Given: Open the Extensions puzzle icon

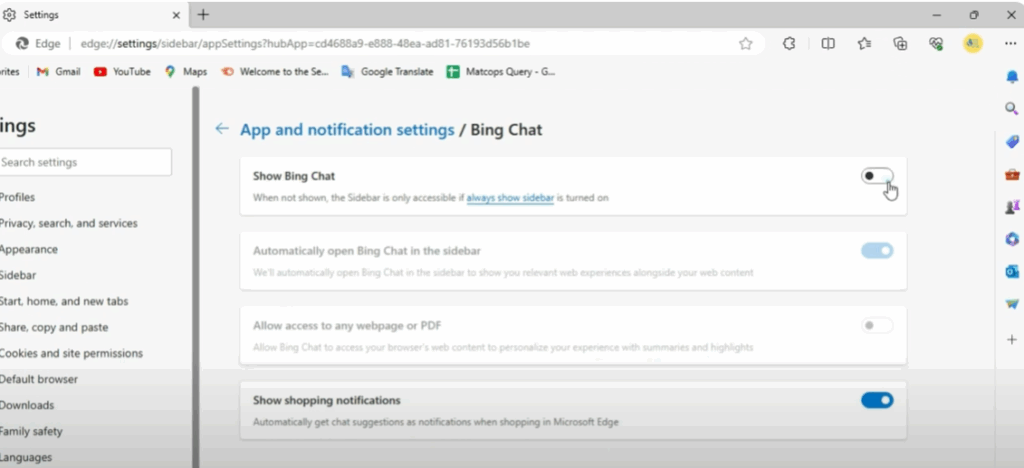Looking at the screenshot, I should [789, 44].
